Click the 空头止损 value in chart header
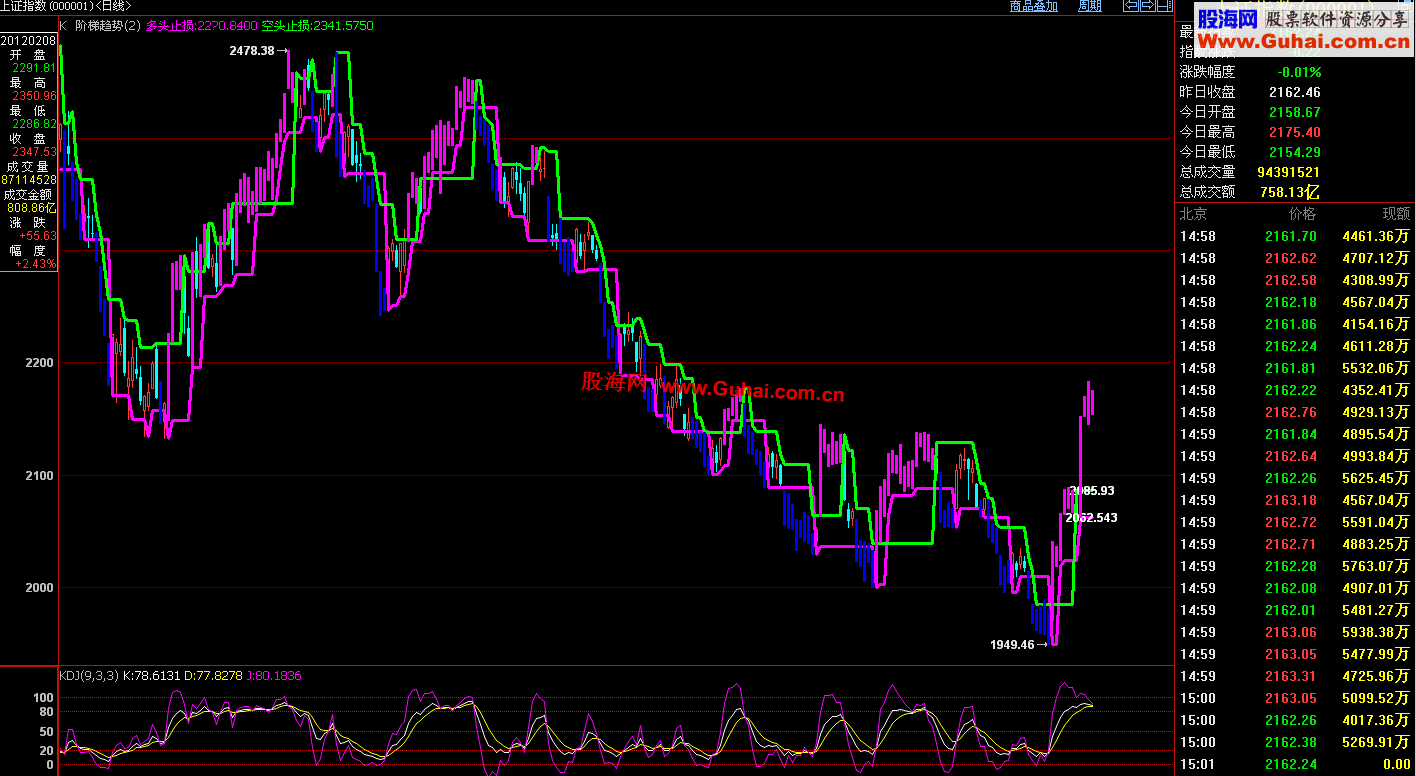 pos(317,25)
